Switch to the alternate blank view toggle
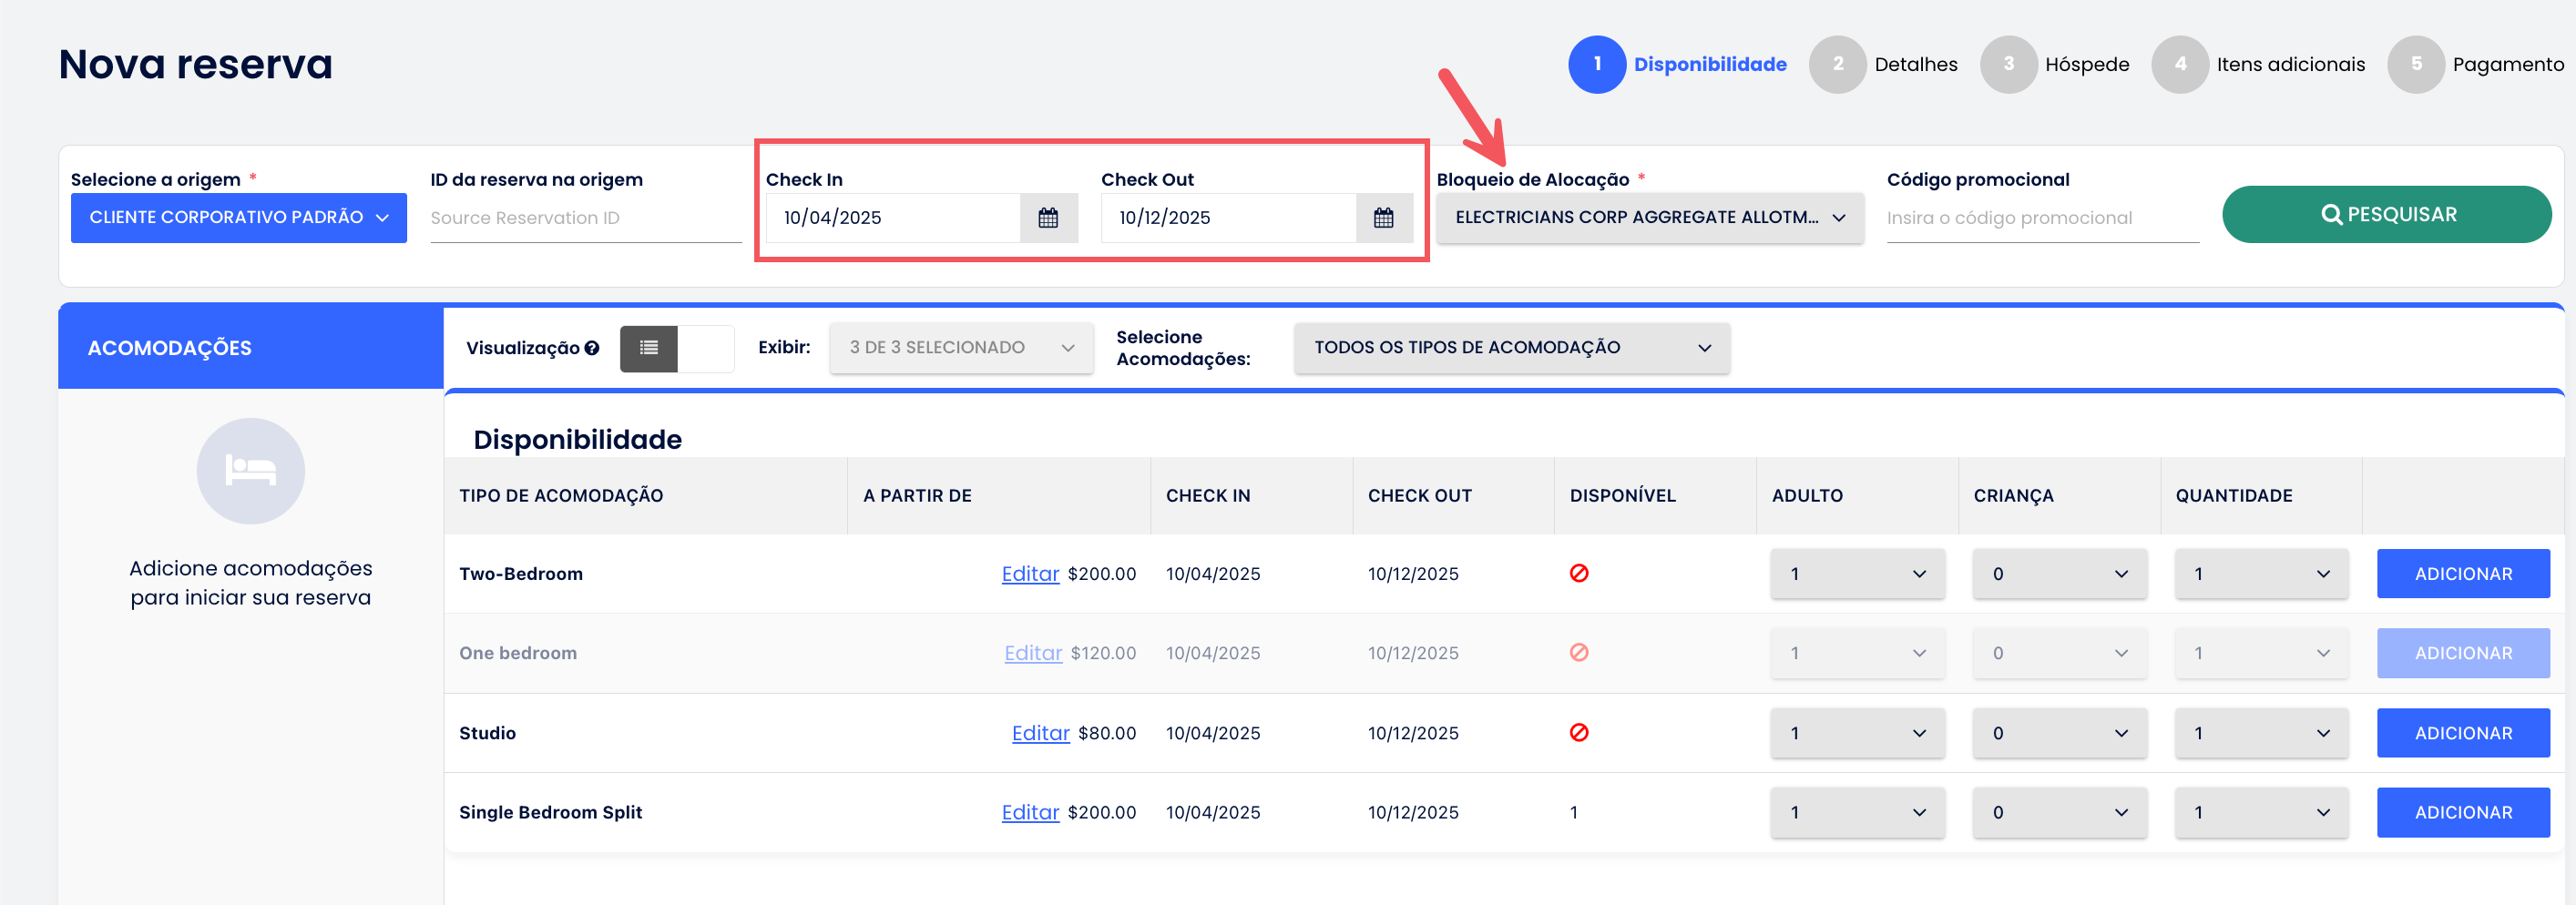Screen dimensions: 2576x905 706,348
